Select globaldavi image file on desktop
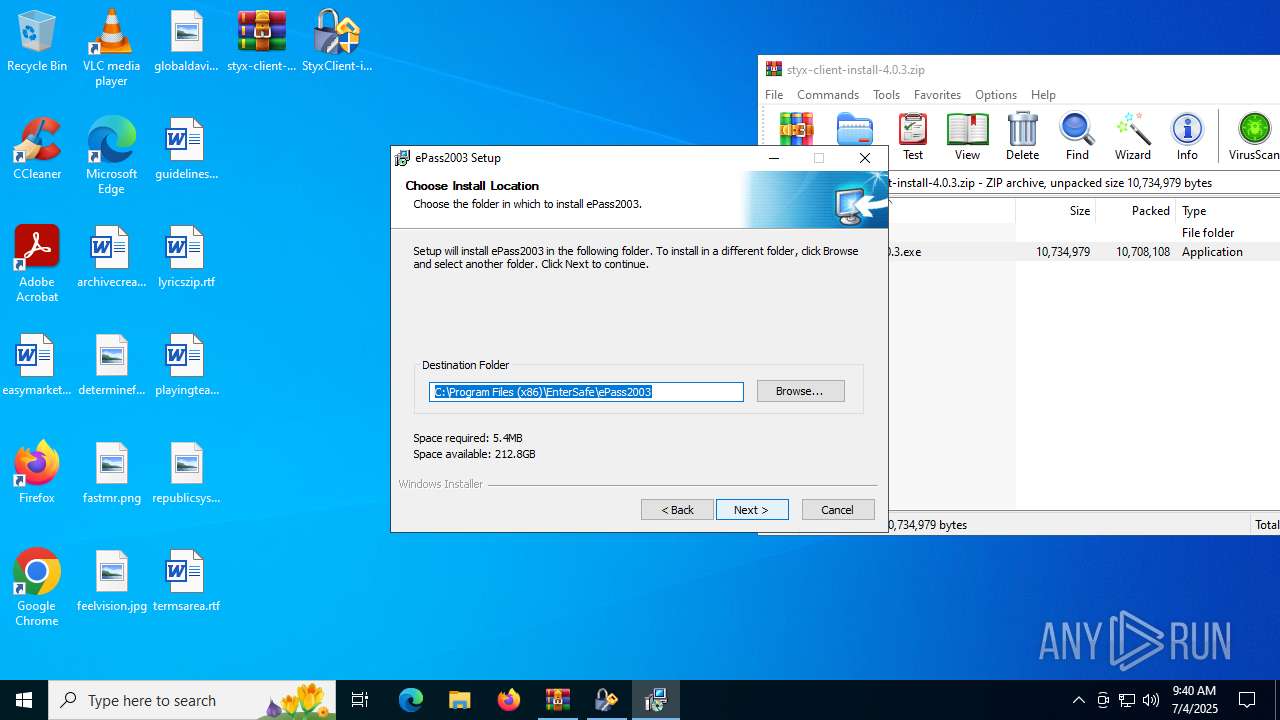The width and height of the screenshot is (1280, 720). click(186, 41)
